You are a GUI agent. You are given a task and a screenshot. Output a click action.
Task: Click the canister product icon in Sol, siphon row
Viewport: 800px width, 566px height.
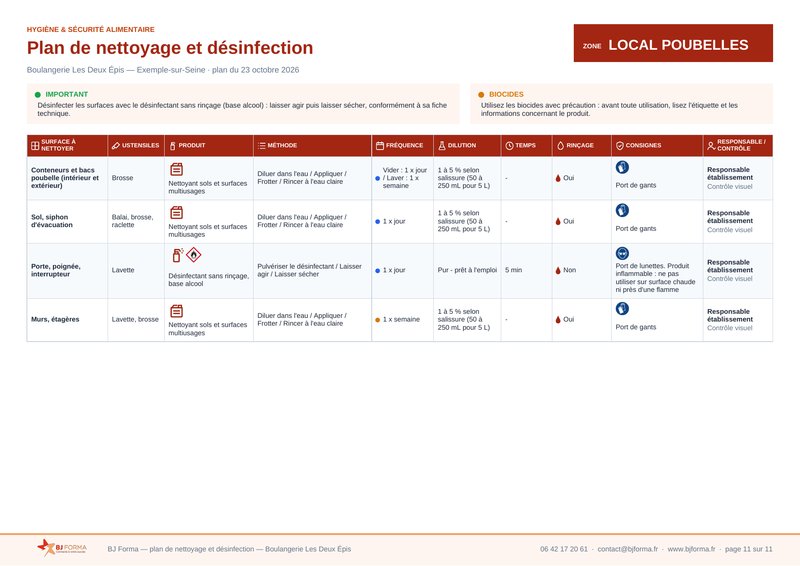[177, 212]
